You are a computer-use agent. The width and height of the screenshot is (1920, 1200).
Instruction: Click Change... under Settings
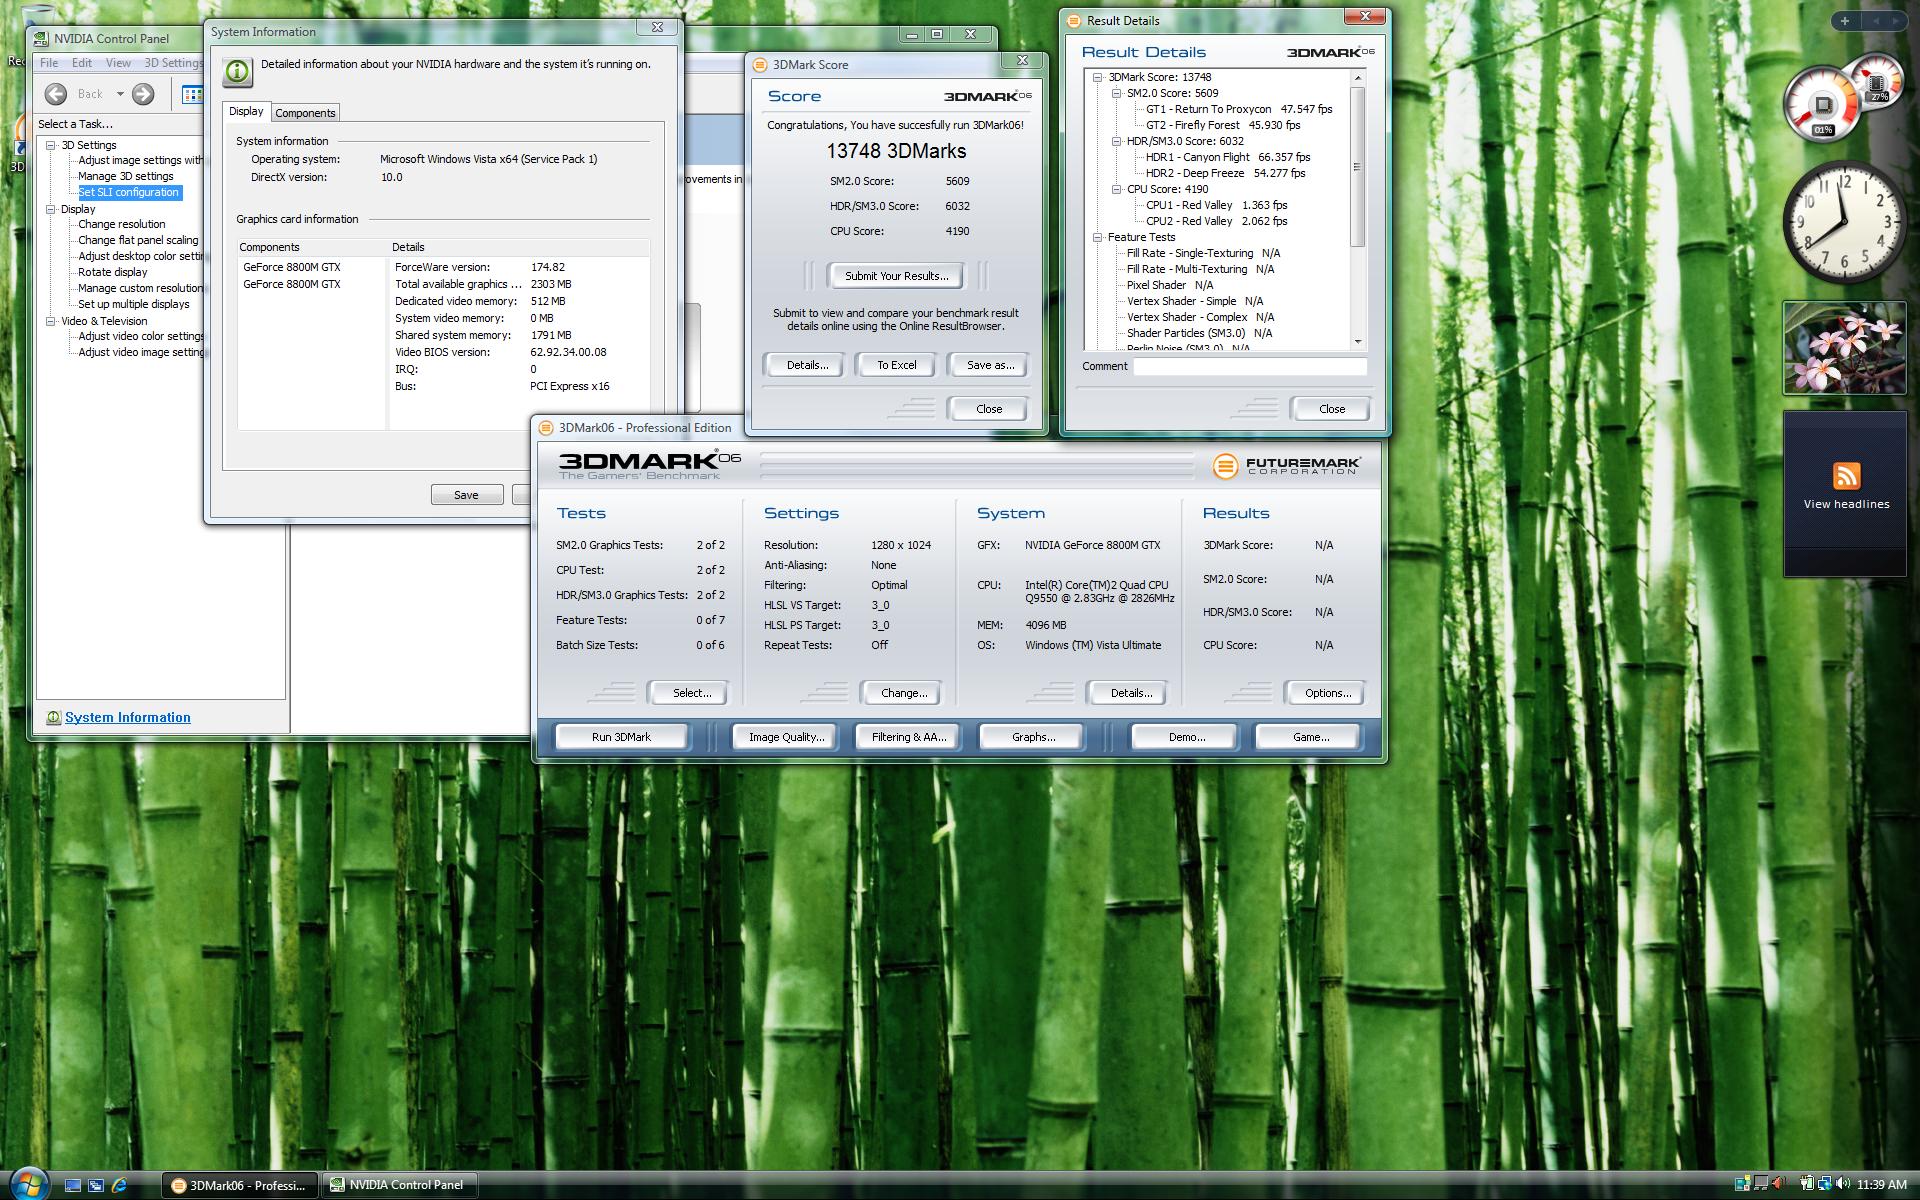pos(904,693)
